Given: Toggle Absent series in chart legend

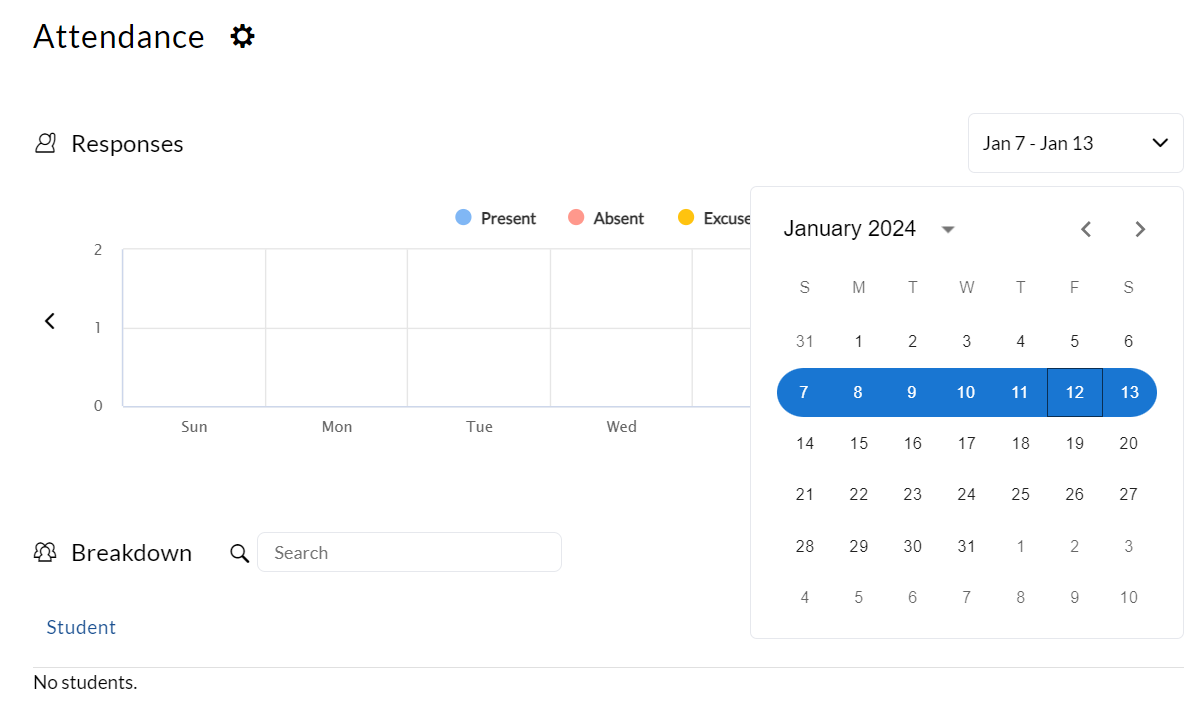Looking at the screenshot, I should coord(606,218).
